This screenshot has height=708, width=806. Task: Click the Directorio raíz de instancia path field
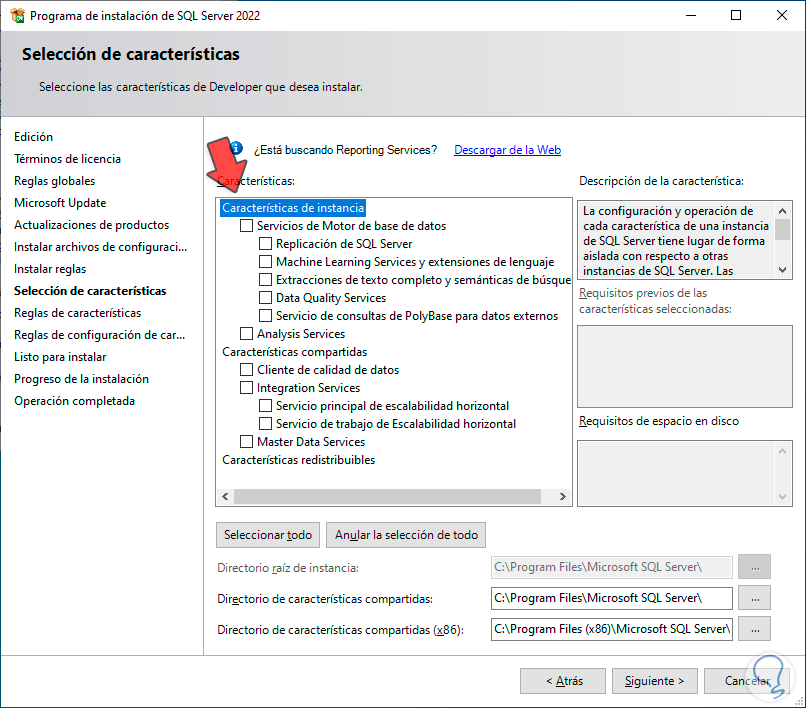click(612, 567)
